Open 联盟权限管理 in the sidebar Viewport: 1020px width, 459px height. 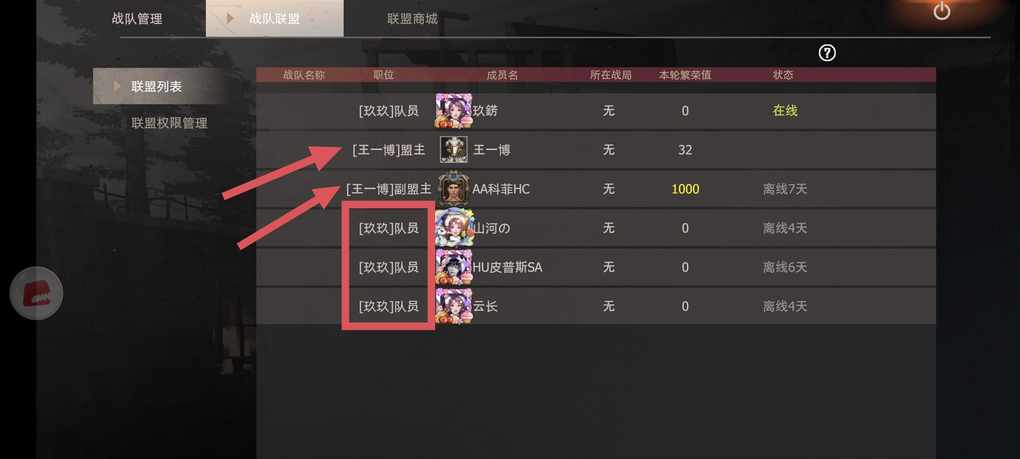[x=169, y=123]
